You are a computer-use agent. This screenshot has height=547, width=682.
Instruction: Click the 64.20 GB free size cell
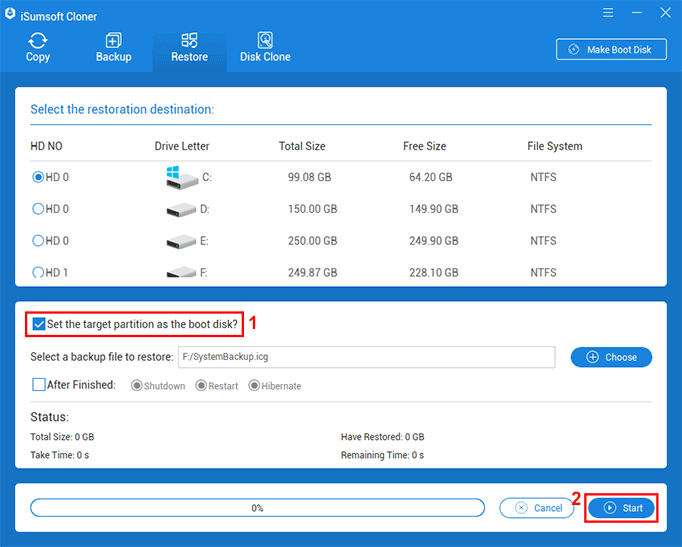click(431, 177)
